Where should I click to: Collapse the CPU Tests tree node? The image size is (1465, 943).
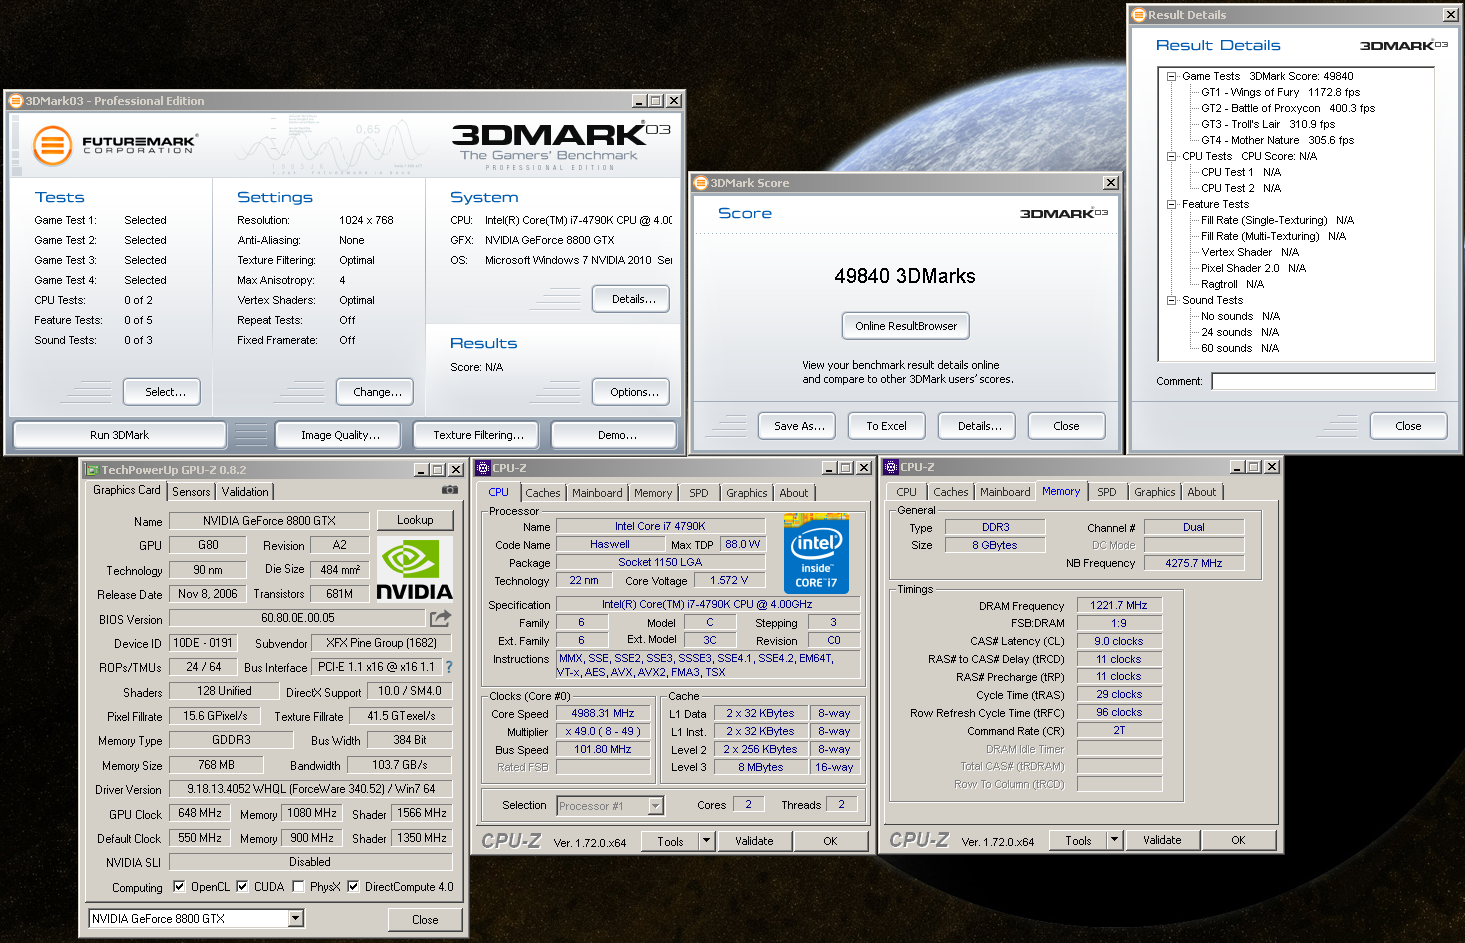tap(1171, 156)
